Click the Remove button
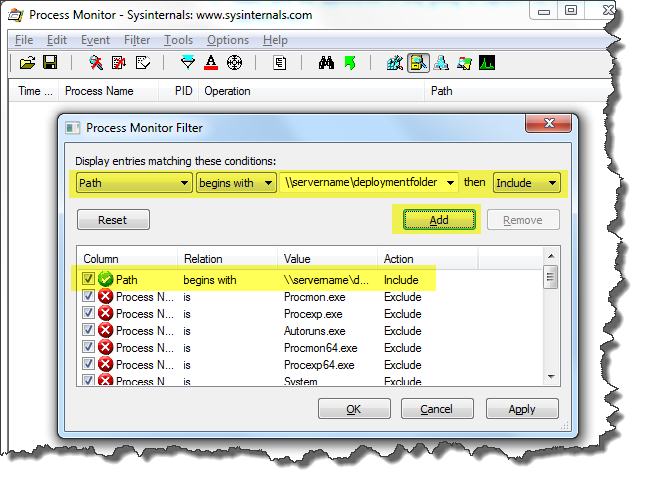Screen dimensions: 646x484 (523, 220)
